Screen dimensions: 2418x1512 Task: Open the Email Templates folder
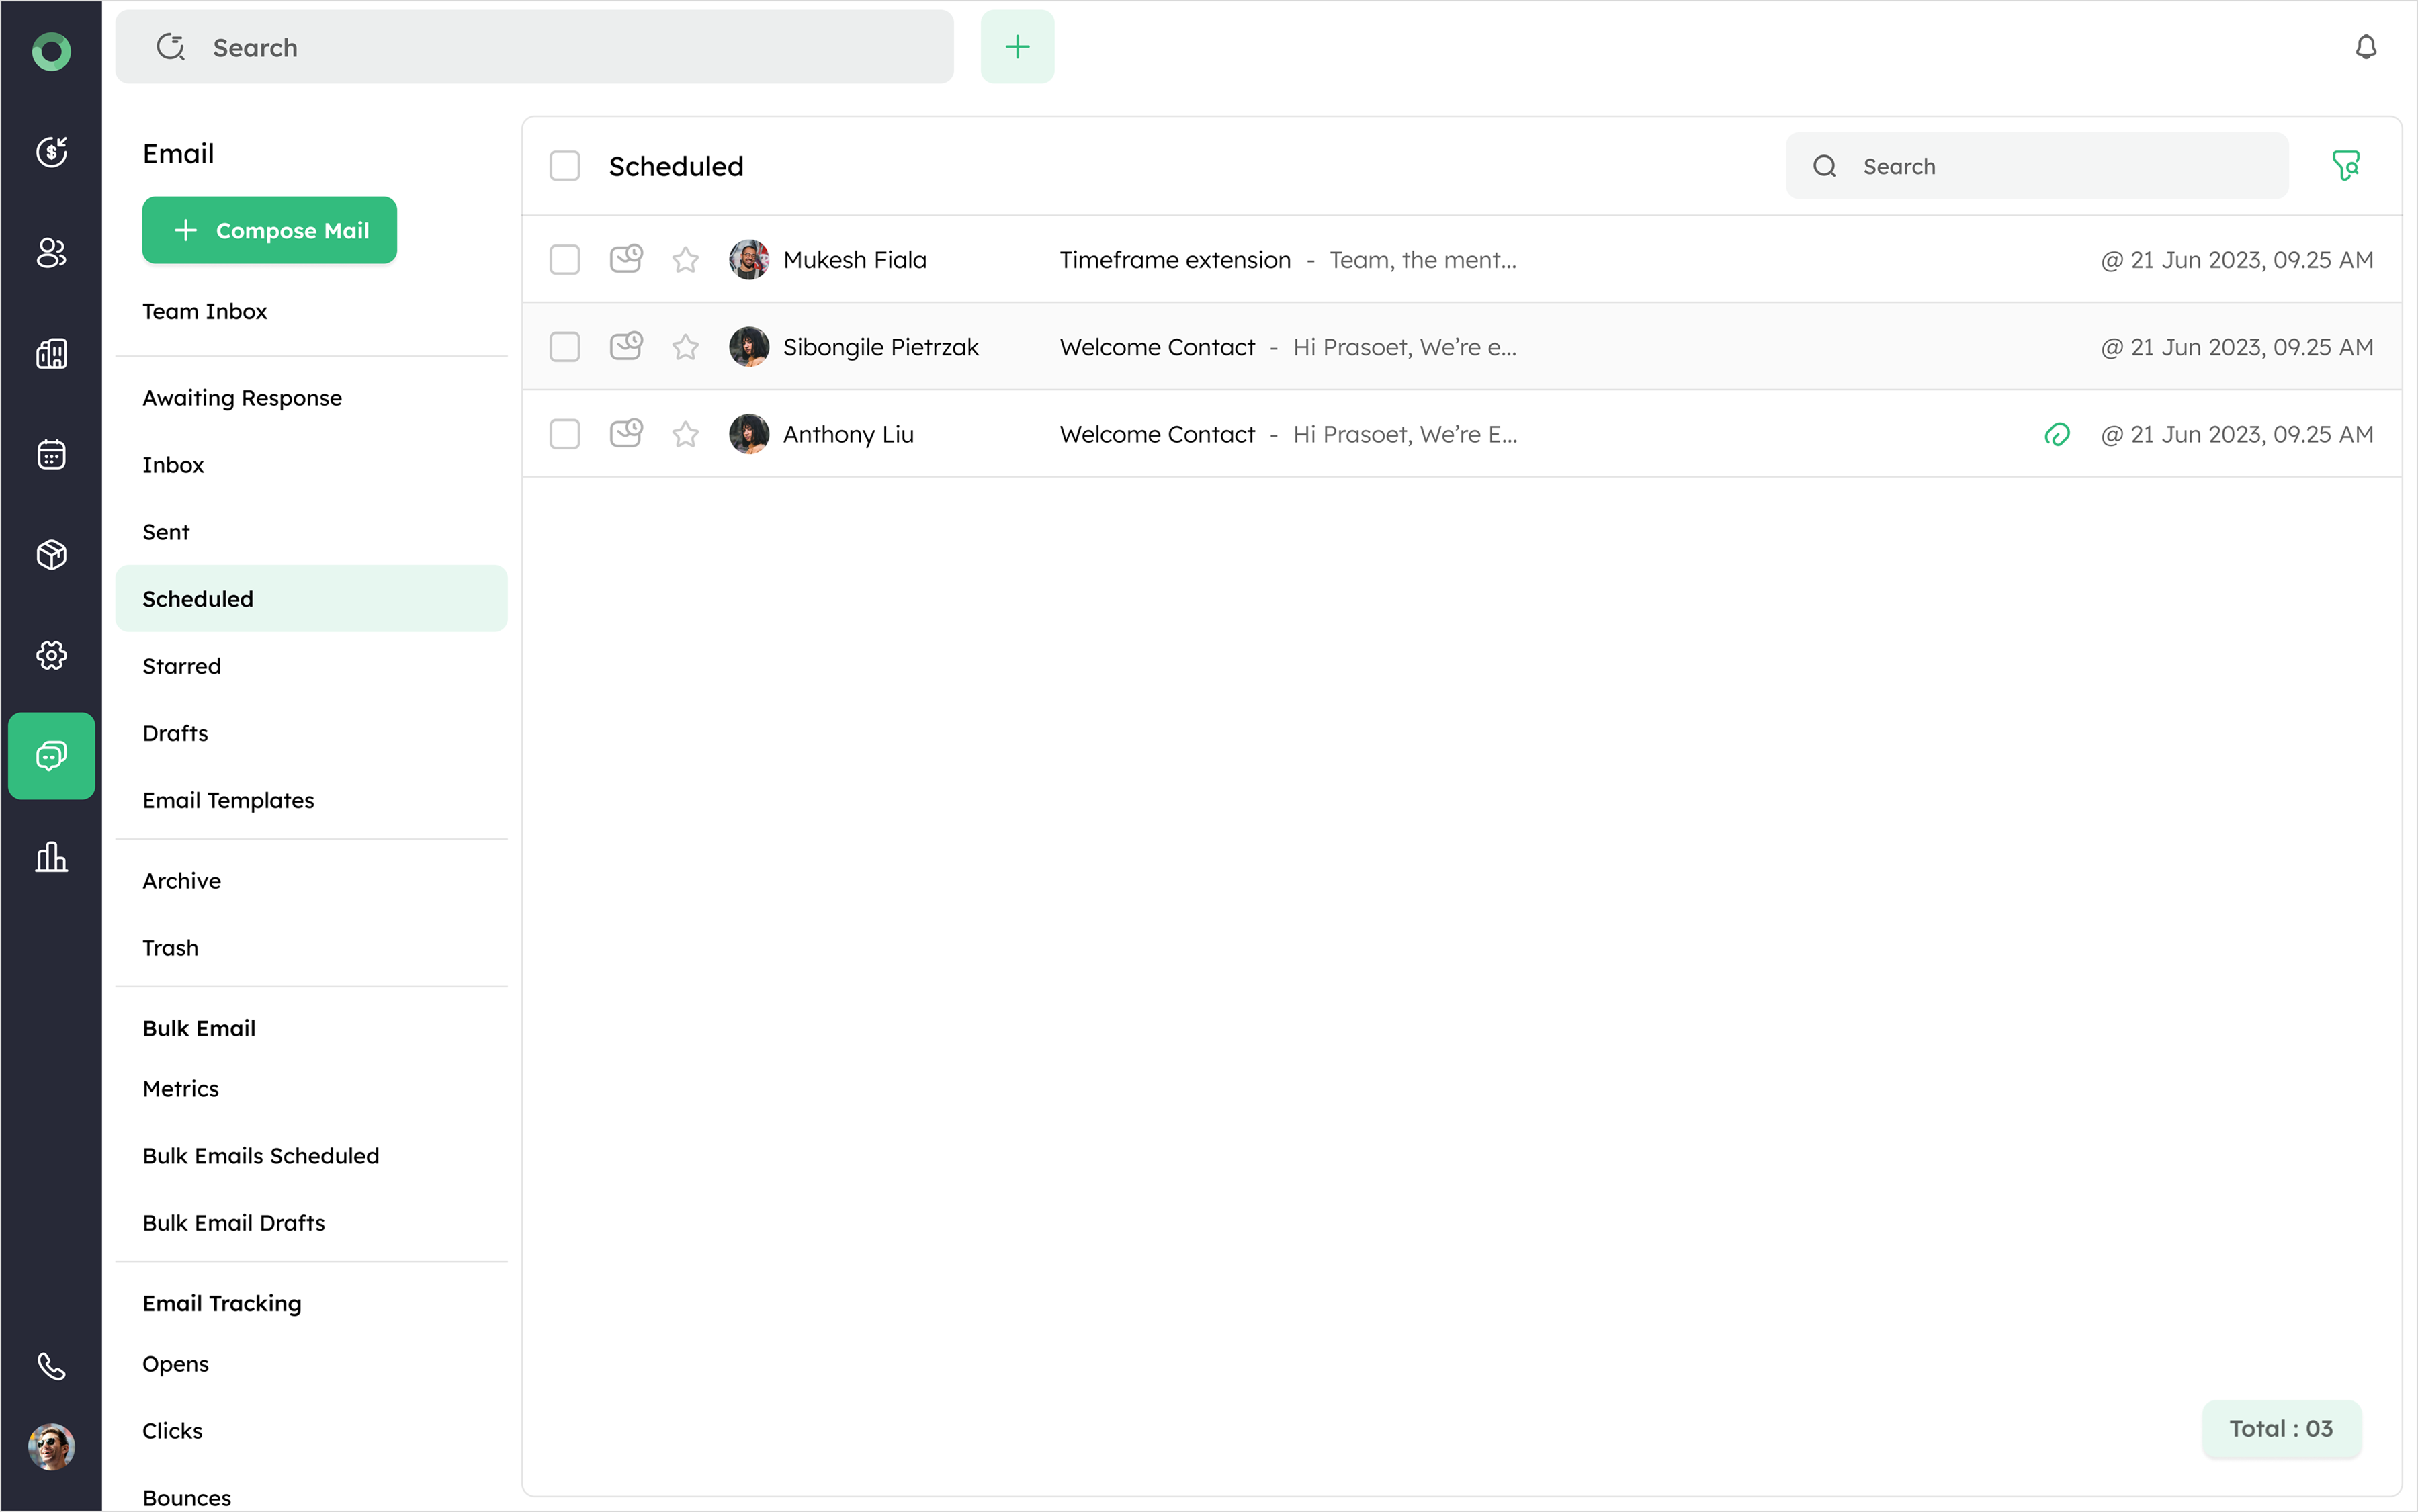click(228, 800)
